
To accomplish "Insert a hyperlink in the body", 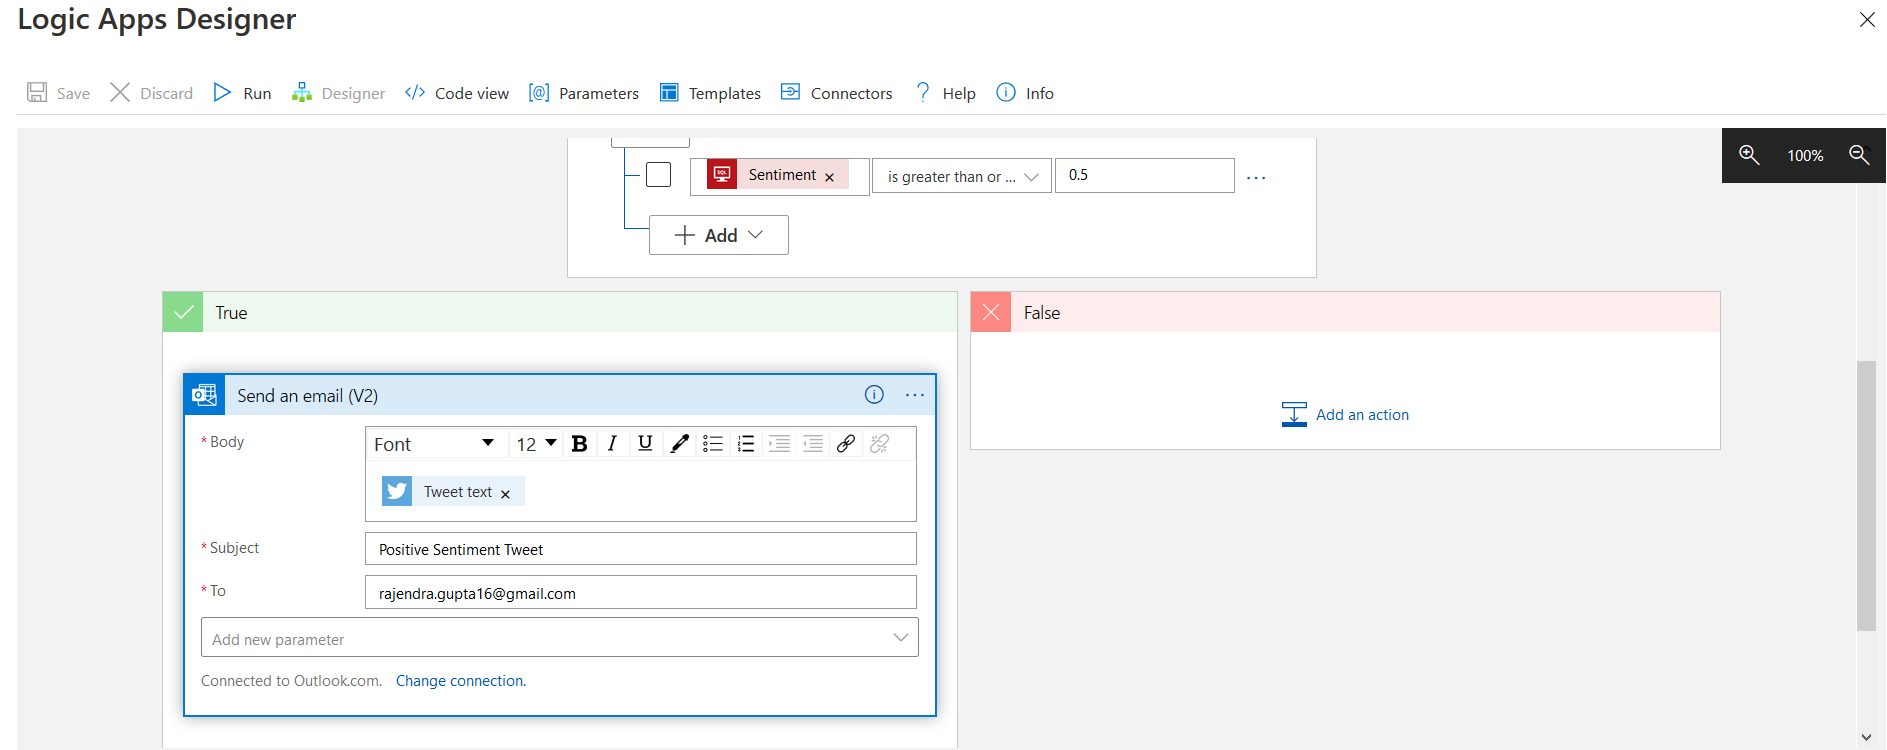I will [x=846, y=444].
